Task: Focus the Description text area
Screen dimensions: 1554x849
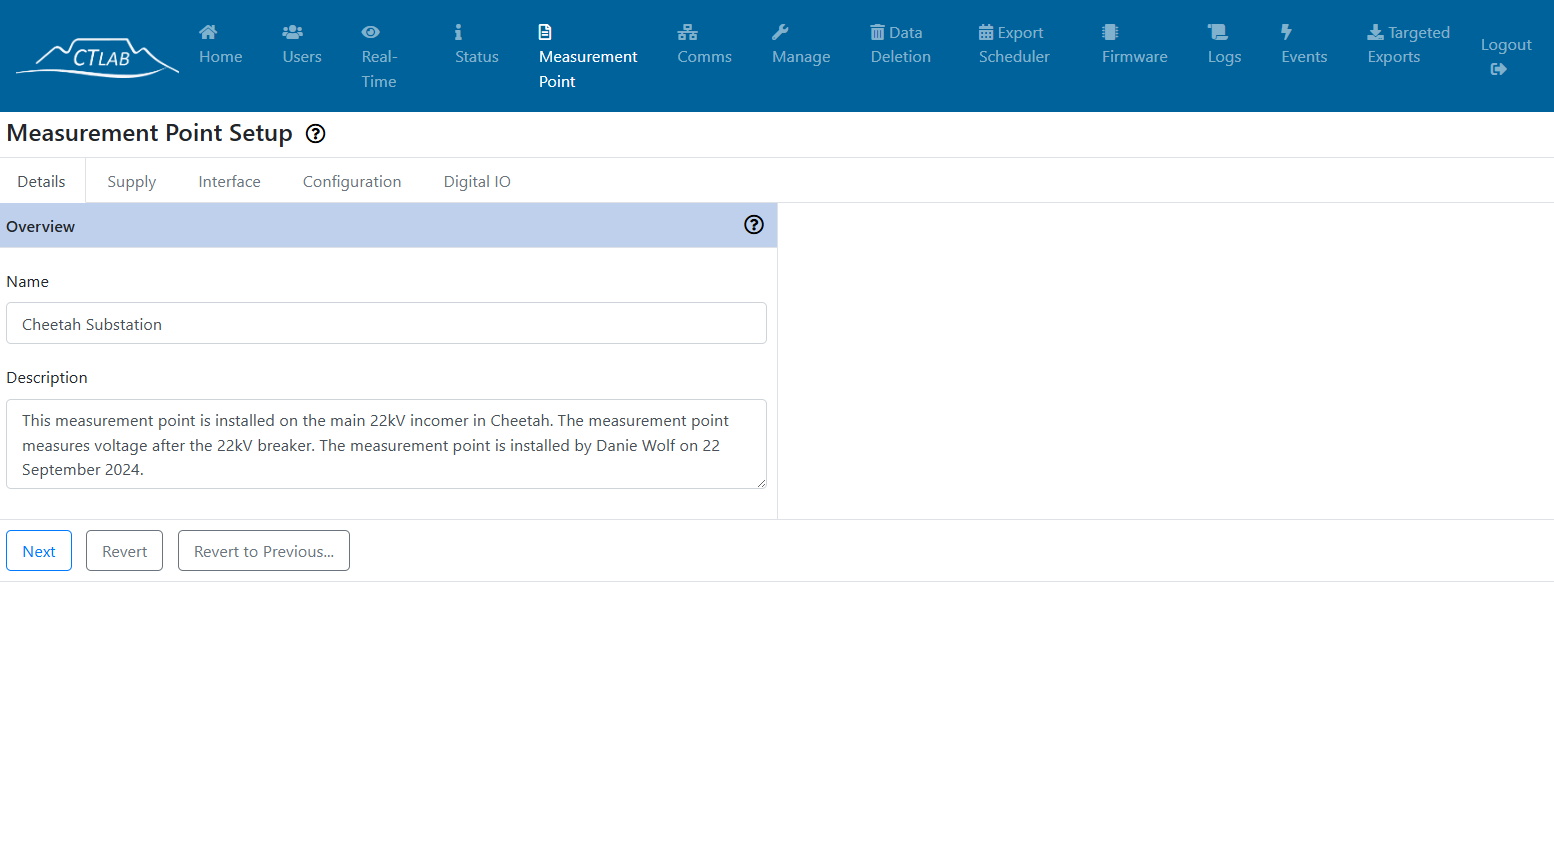Action: 386,444
